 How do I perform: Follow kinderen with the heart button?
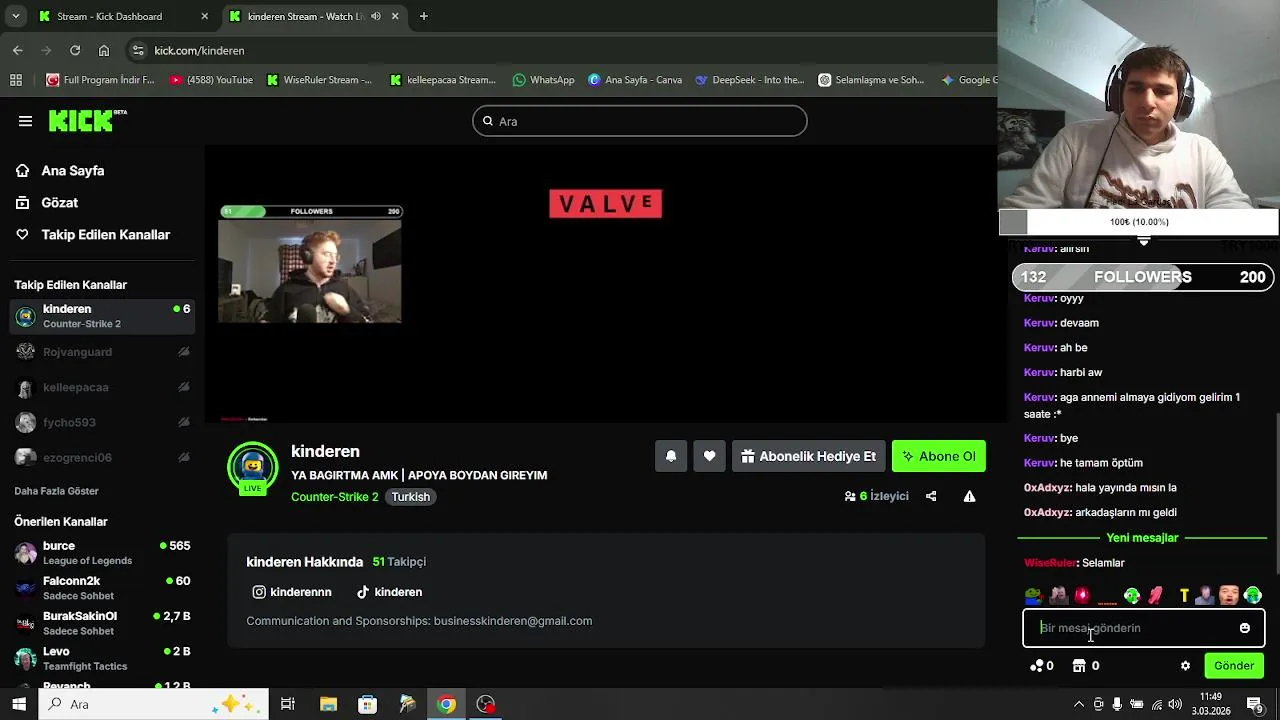pos(709,456)
